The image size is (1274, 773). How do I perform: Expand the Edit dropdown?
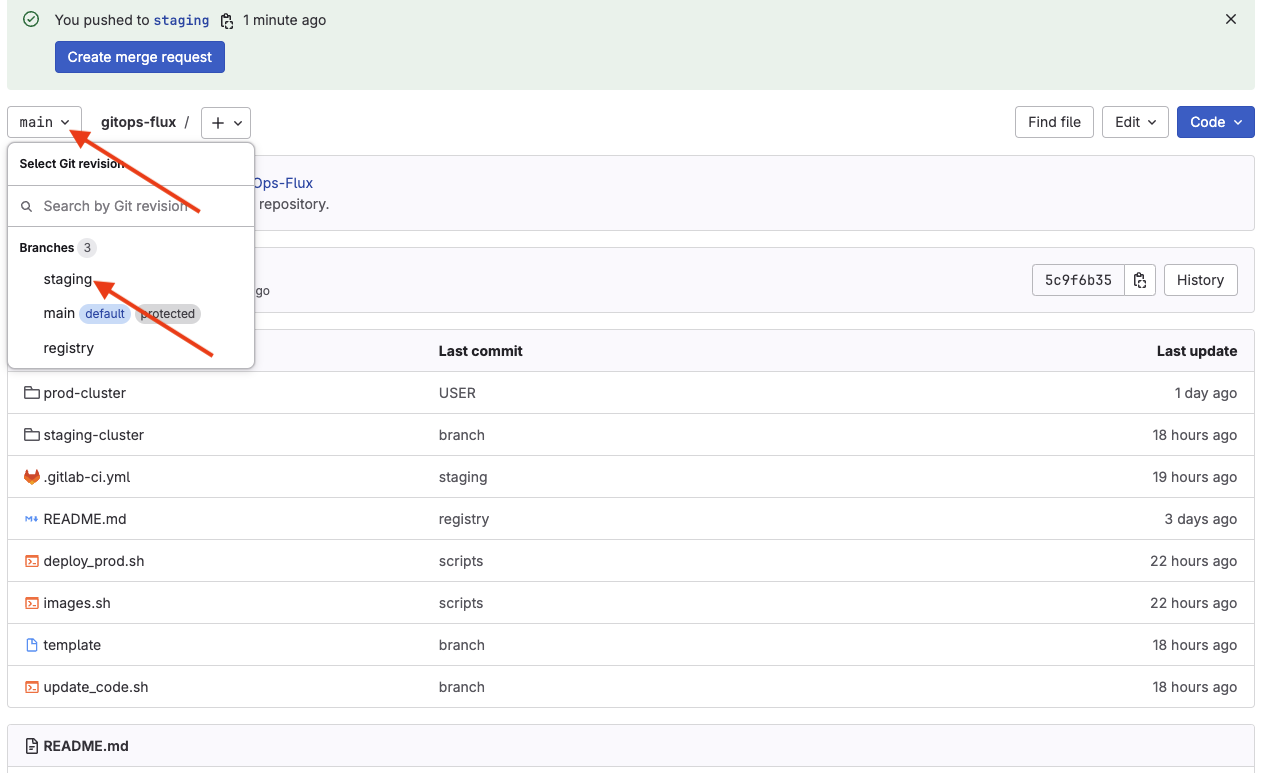[x=1135, y=122]
